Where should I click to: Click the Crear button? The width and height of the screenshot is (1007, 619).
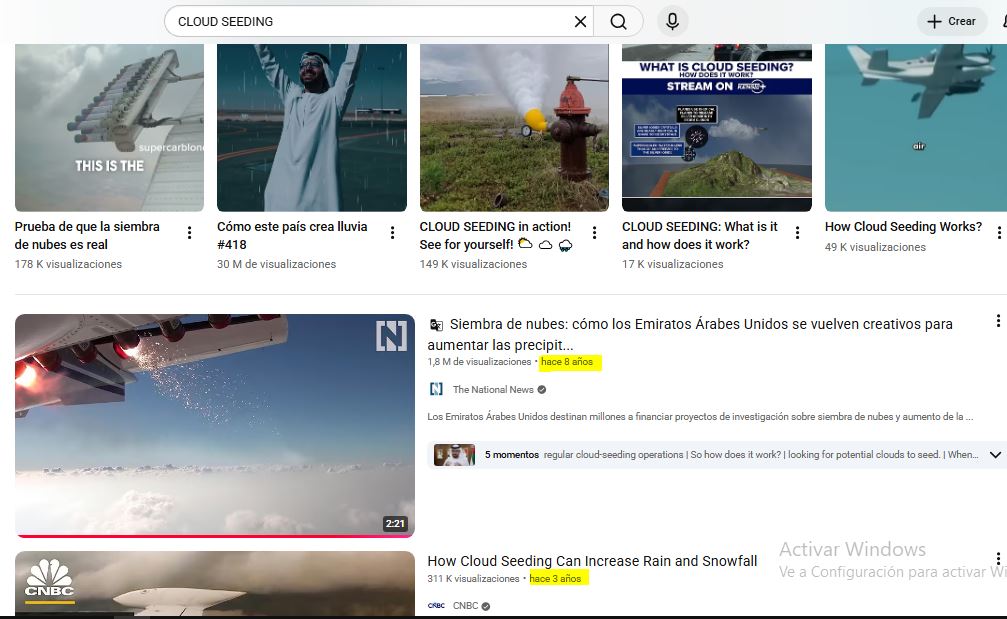click(951, 21)
